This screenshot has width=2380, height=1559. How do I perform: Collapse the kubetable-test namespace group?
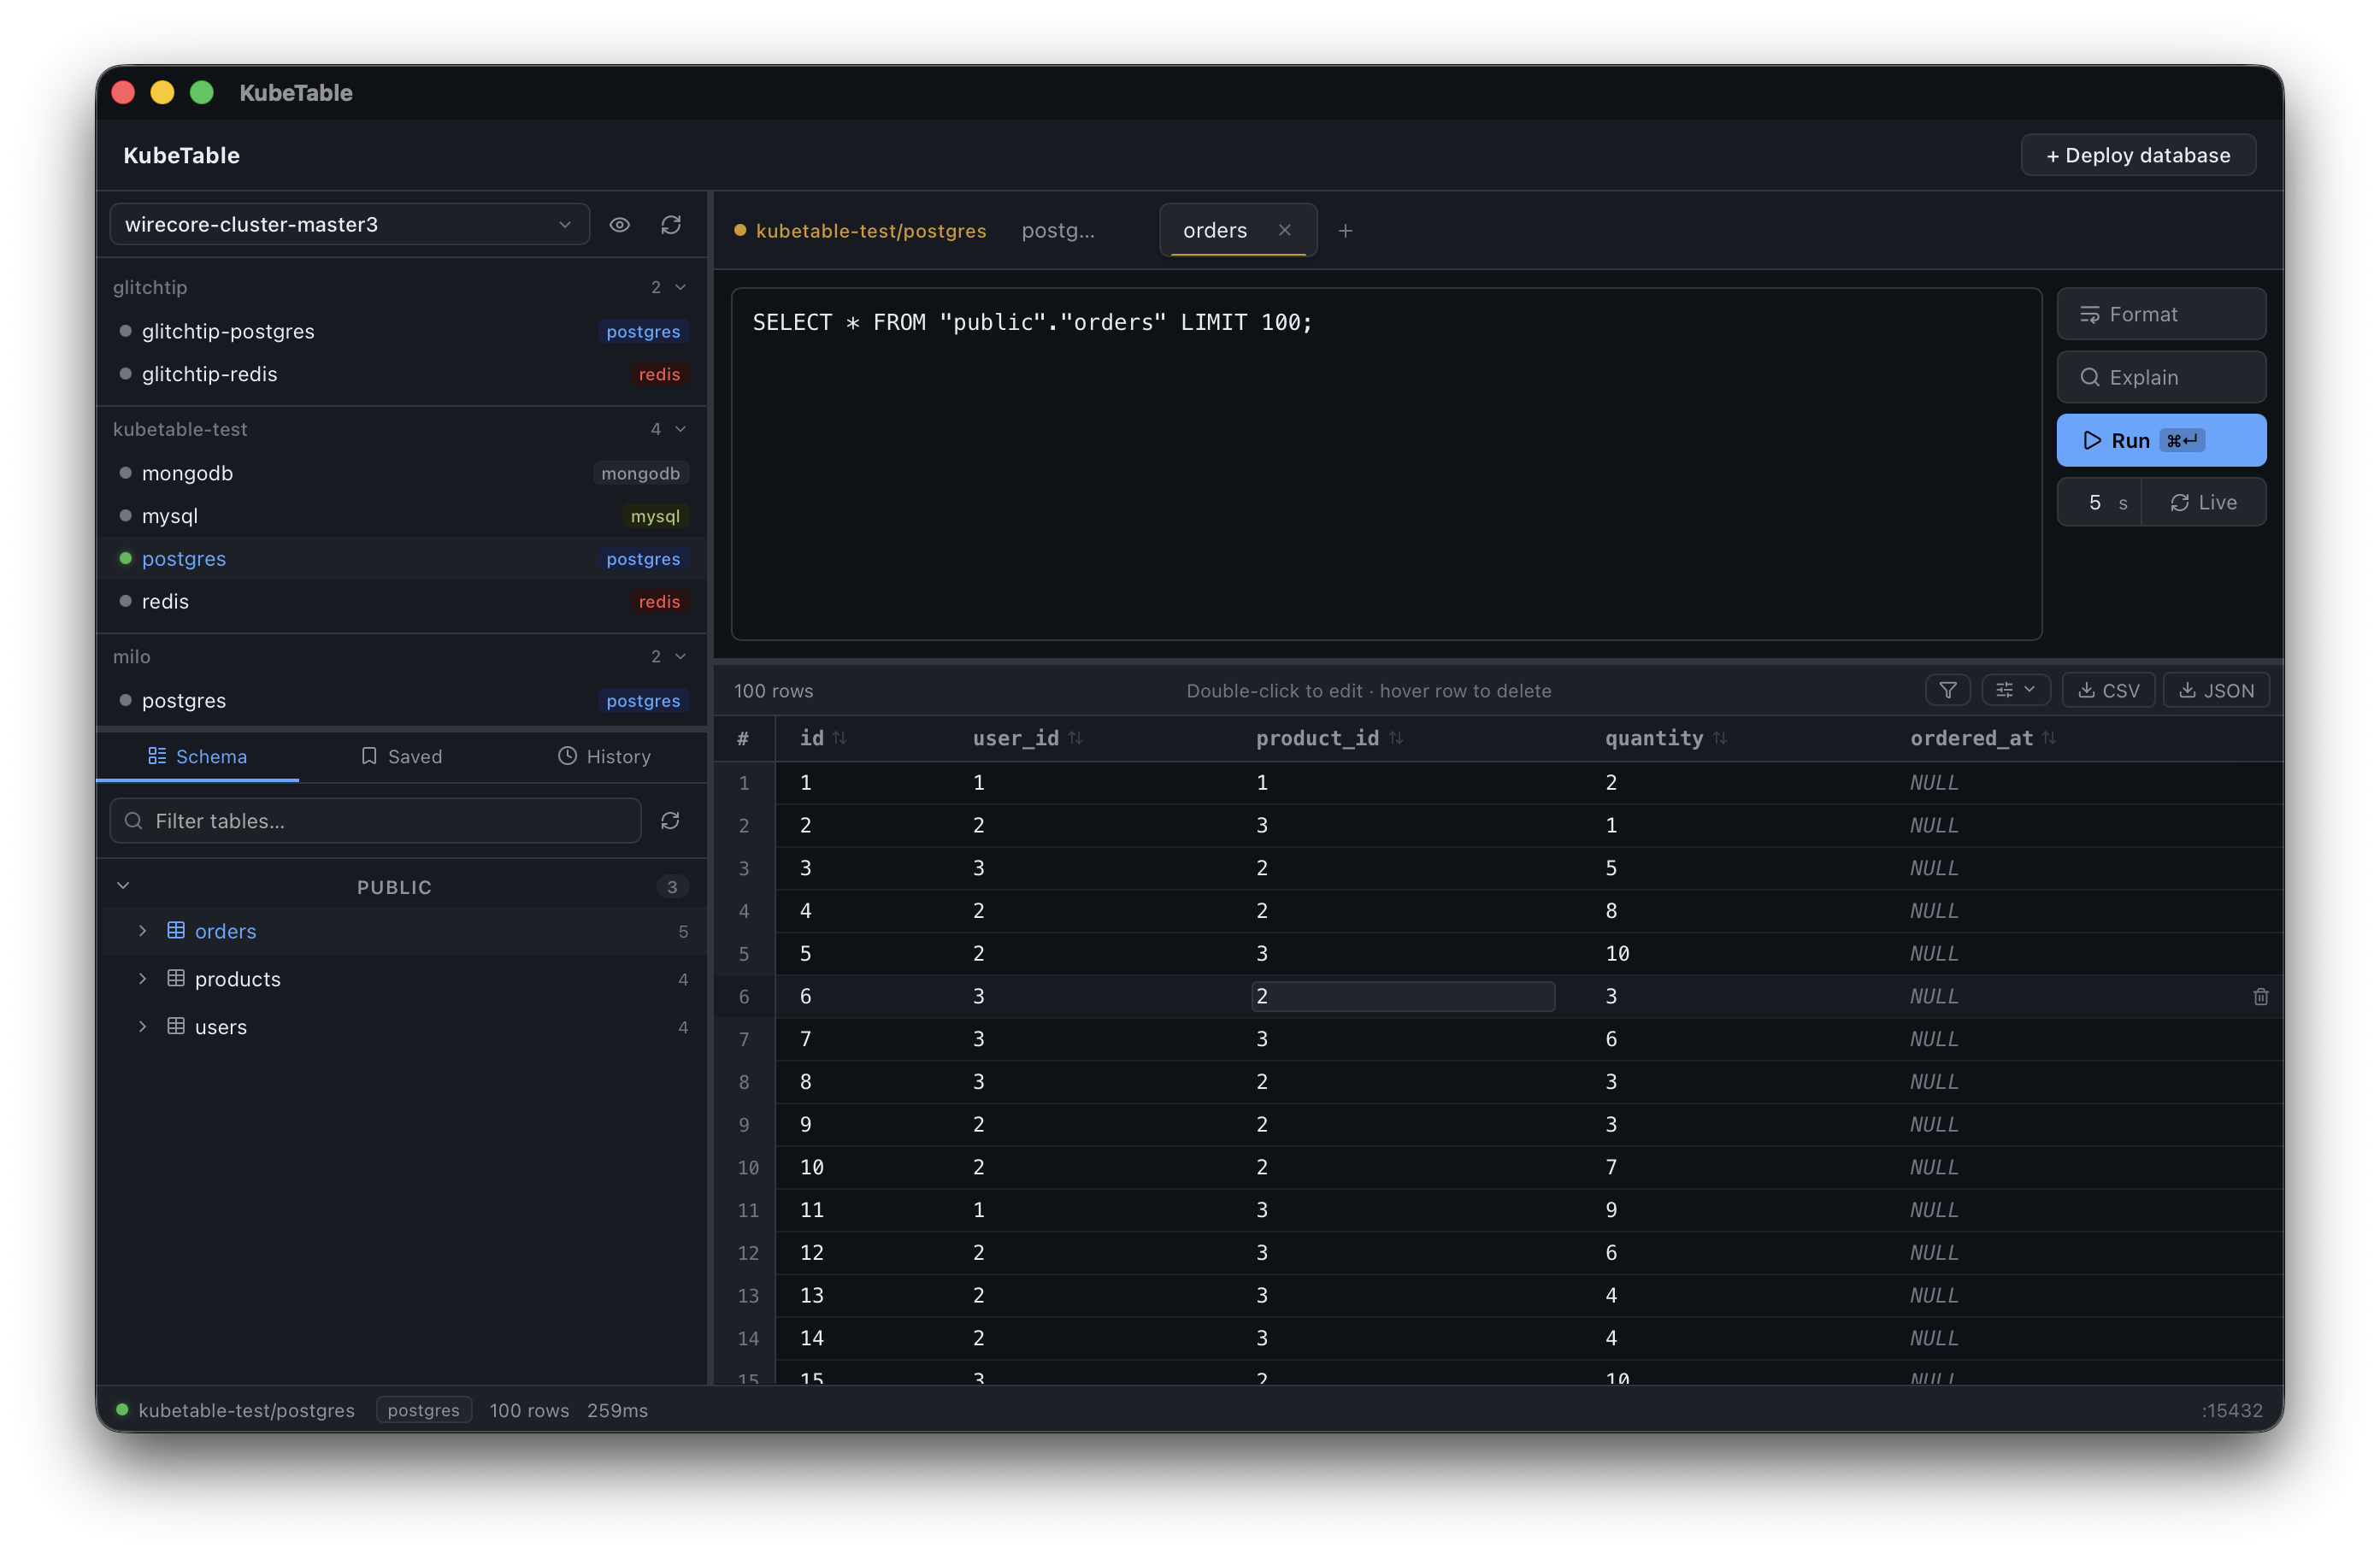pos(680,429)
